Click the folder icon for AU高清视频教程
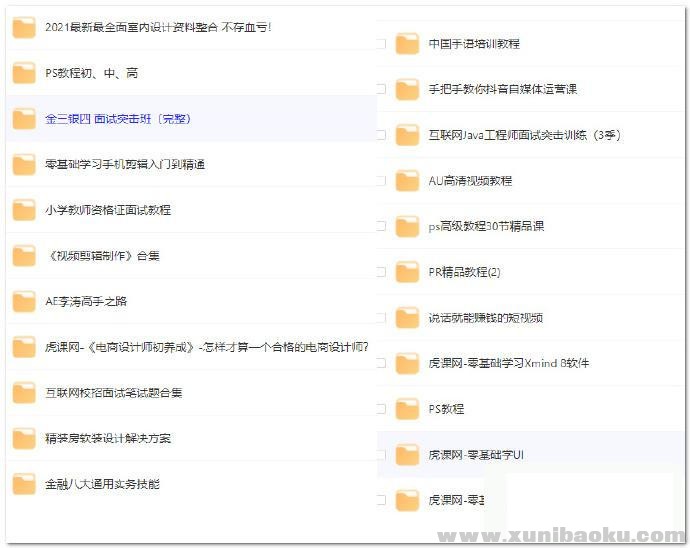690x548 pixels. click(x=407, y=181)
